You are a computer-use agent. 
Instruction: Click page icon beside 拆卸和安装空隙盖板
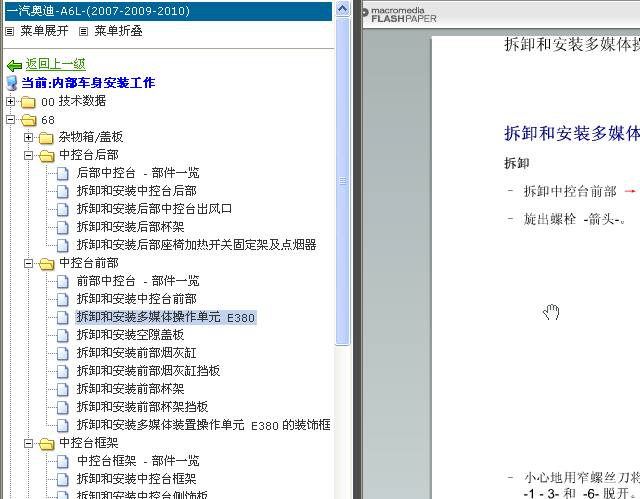tap(62, 335)
